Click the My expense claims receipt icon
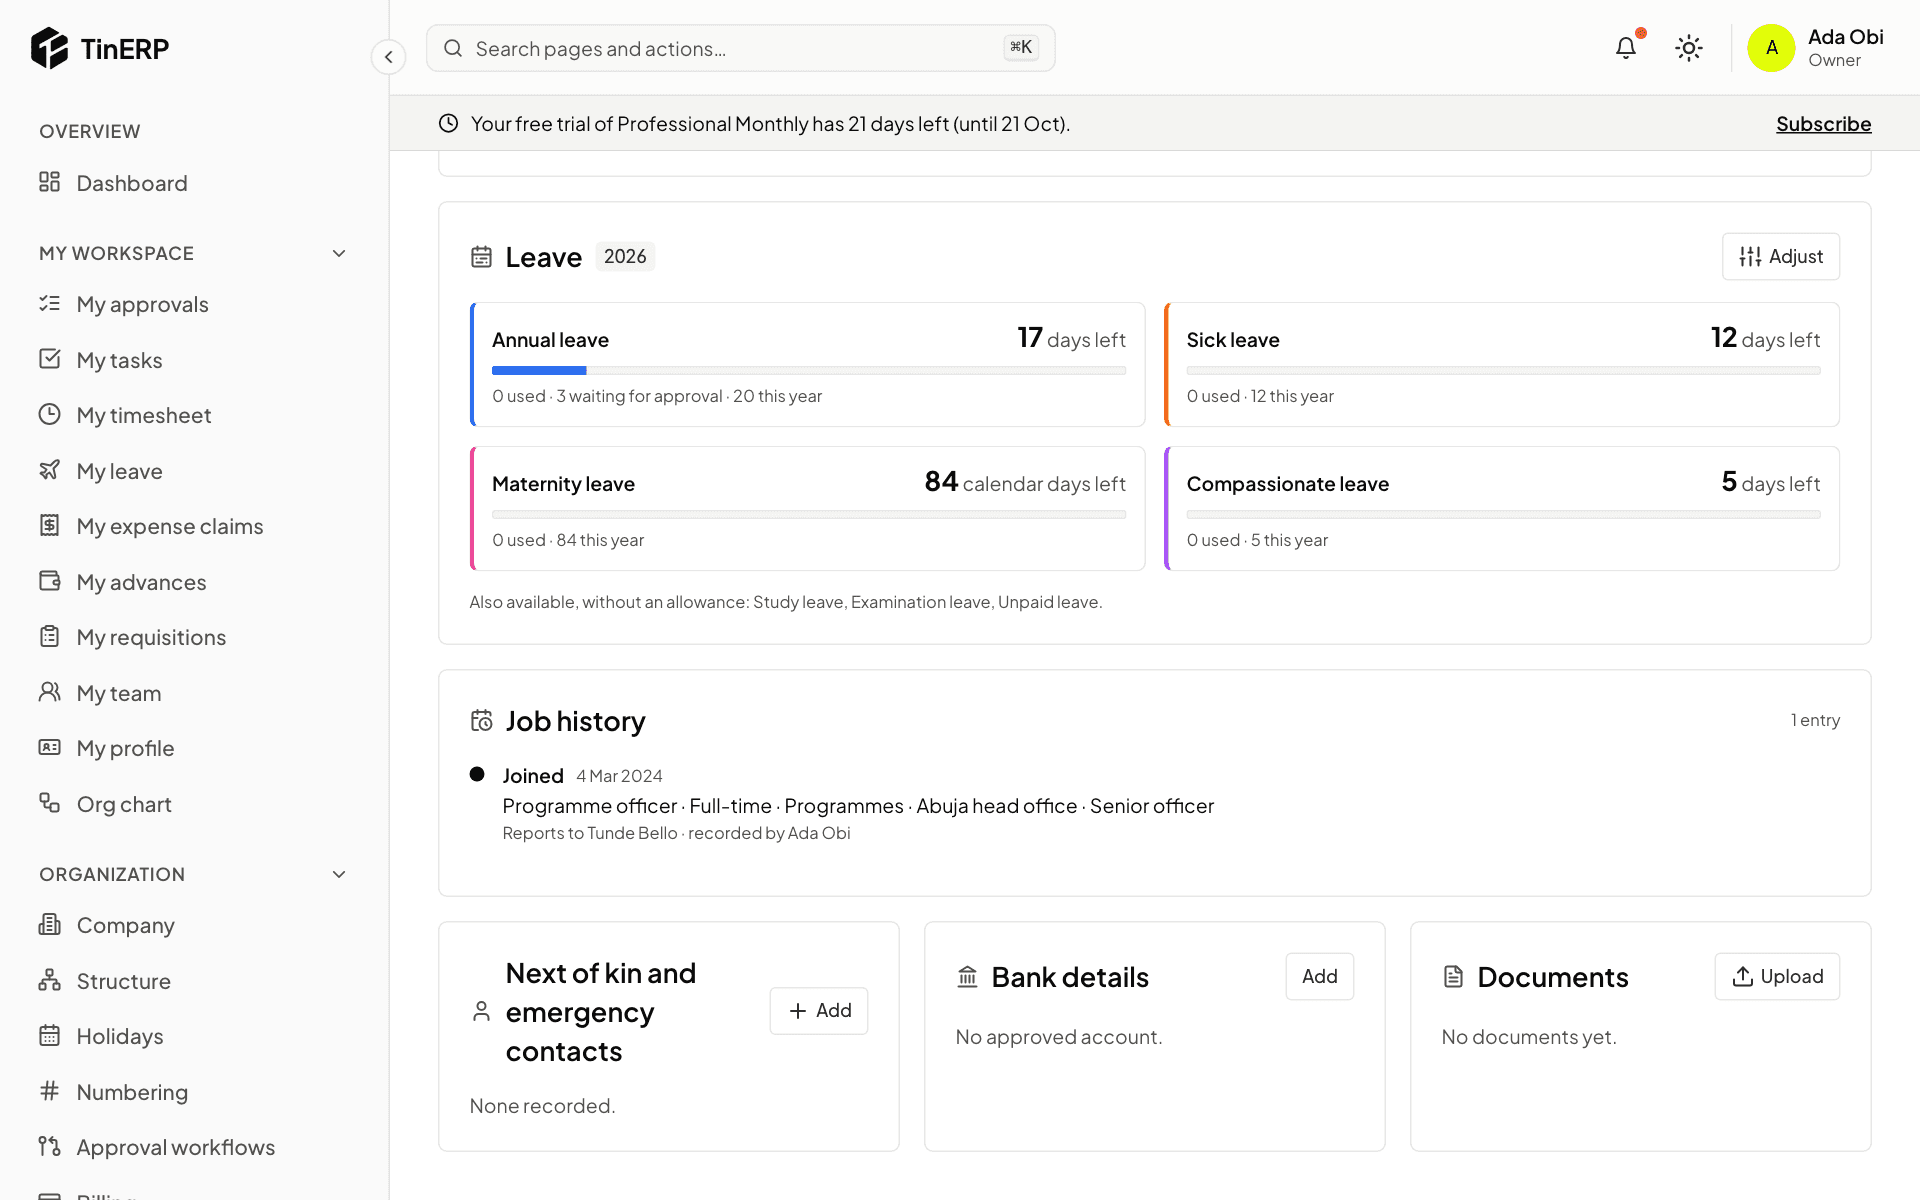 [49, 525]
